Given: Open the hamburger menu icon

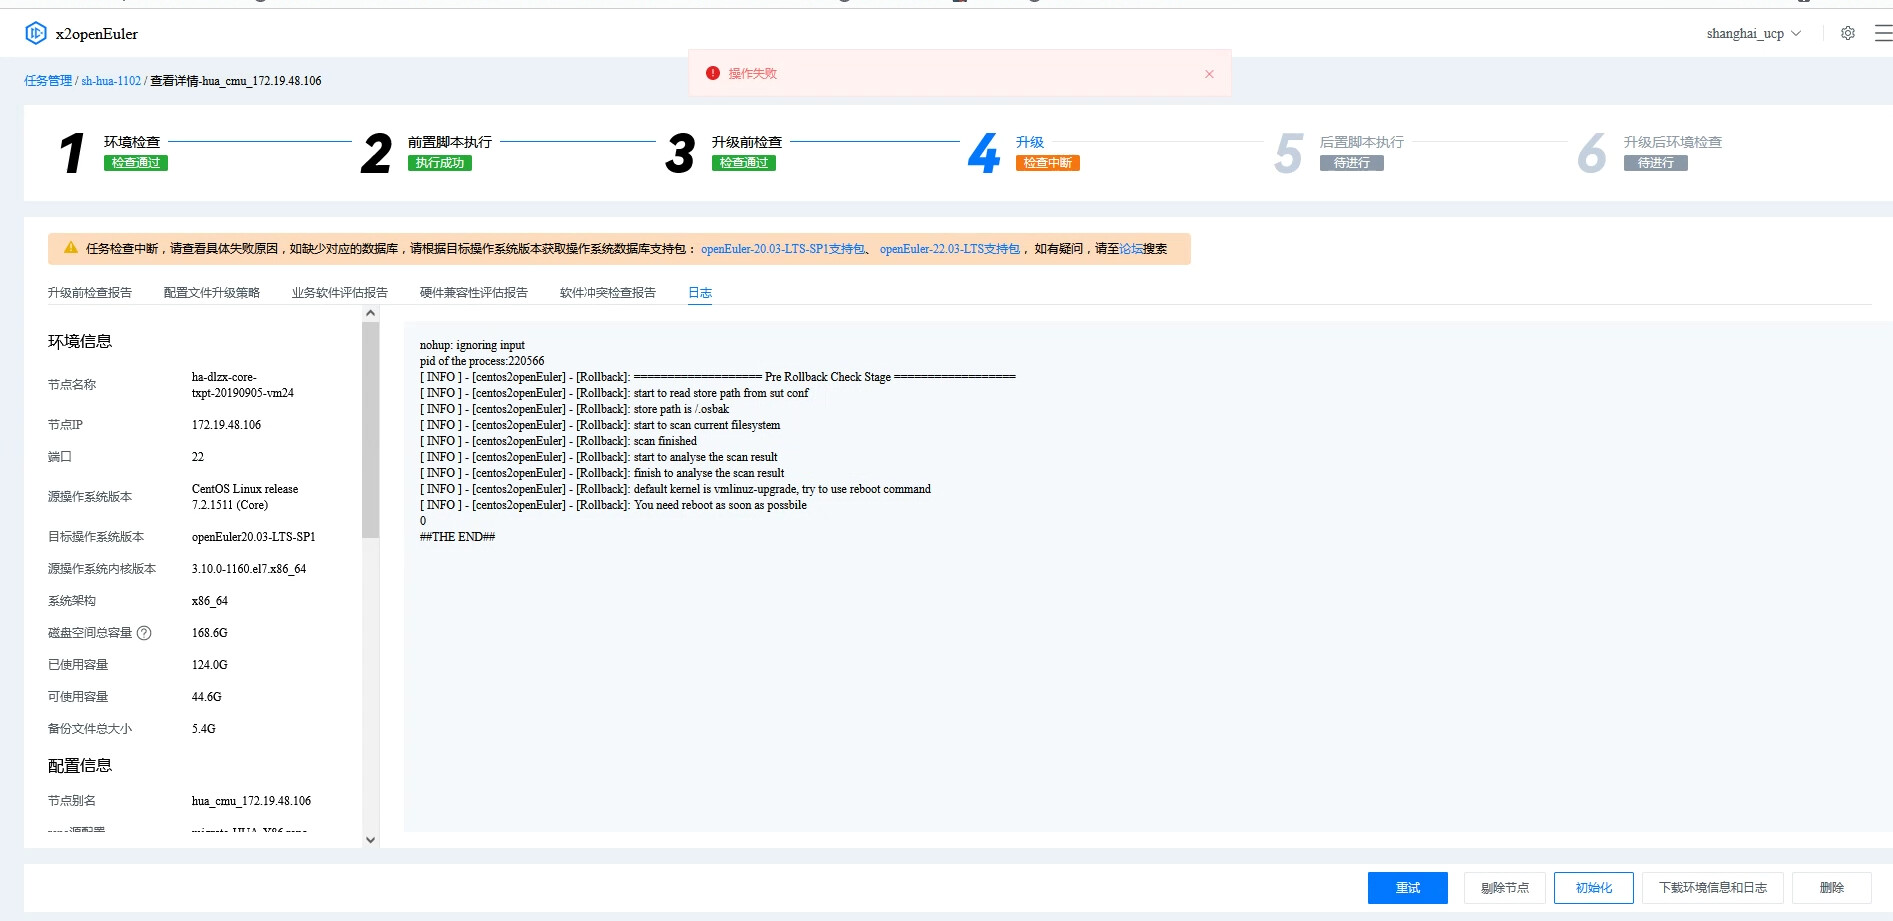Looking at the screenshot, I should click(x=1882, y=33).
